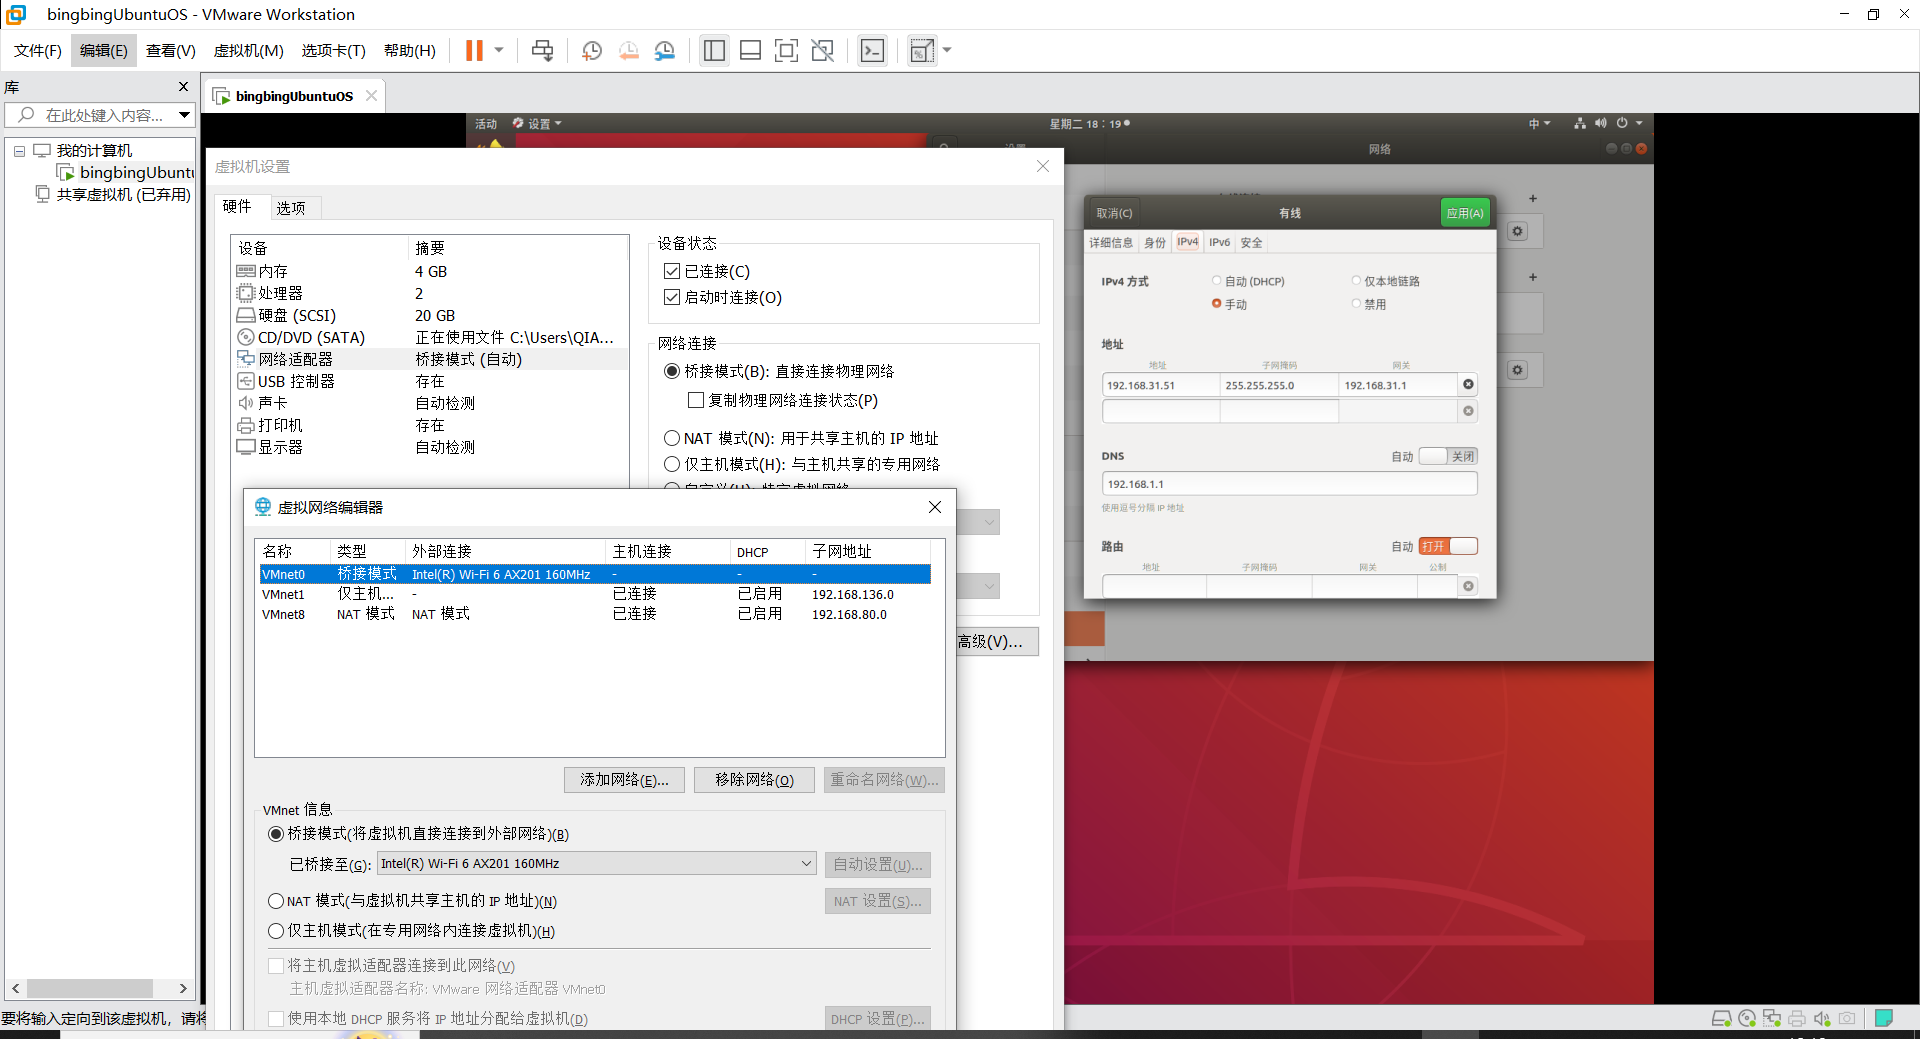The width and height of the screenshot is (1920, 1039).
Task: Toggle the DNS automatic switch
Action: (1447, 456)
